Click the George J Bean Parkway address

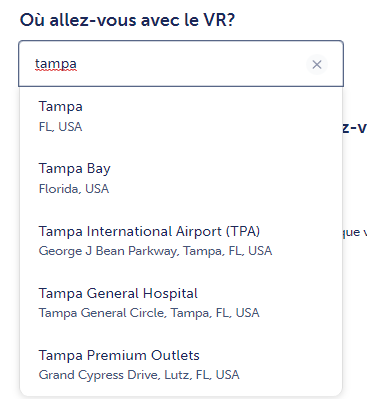point(155,251)
